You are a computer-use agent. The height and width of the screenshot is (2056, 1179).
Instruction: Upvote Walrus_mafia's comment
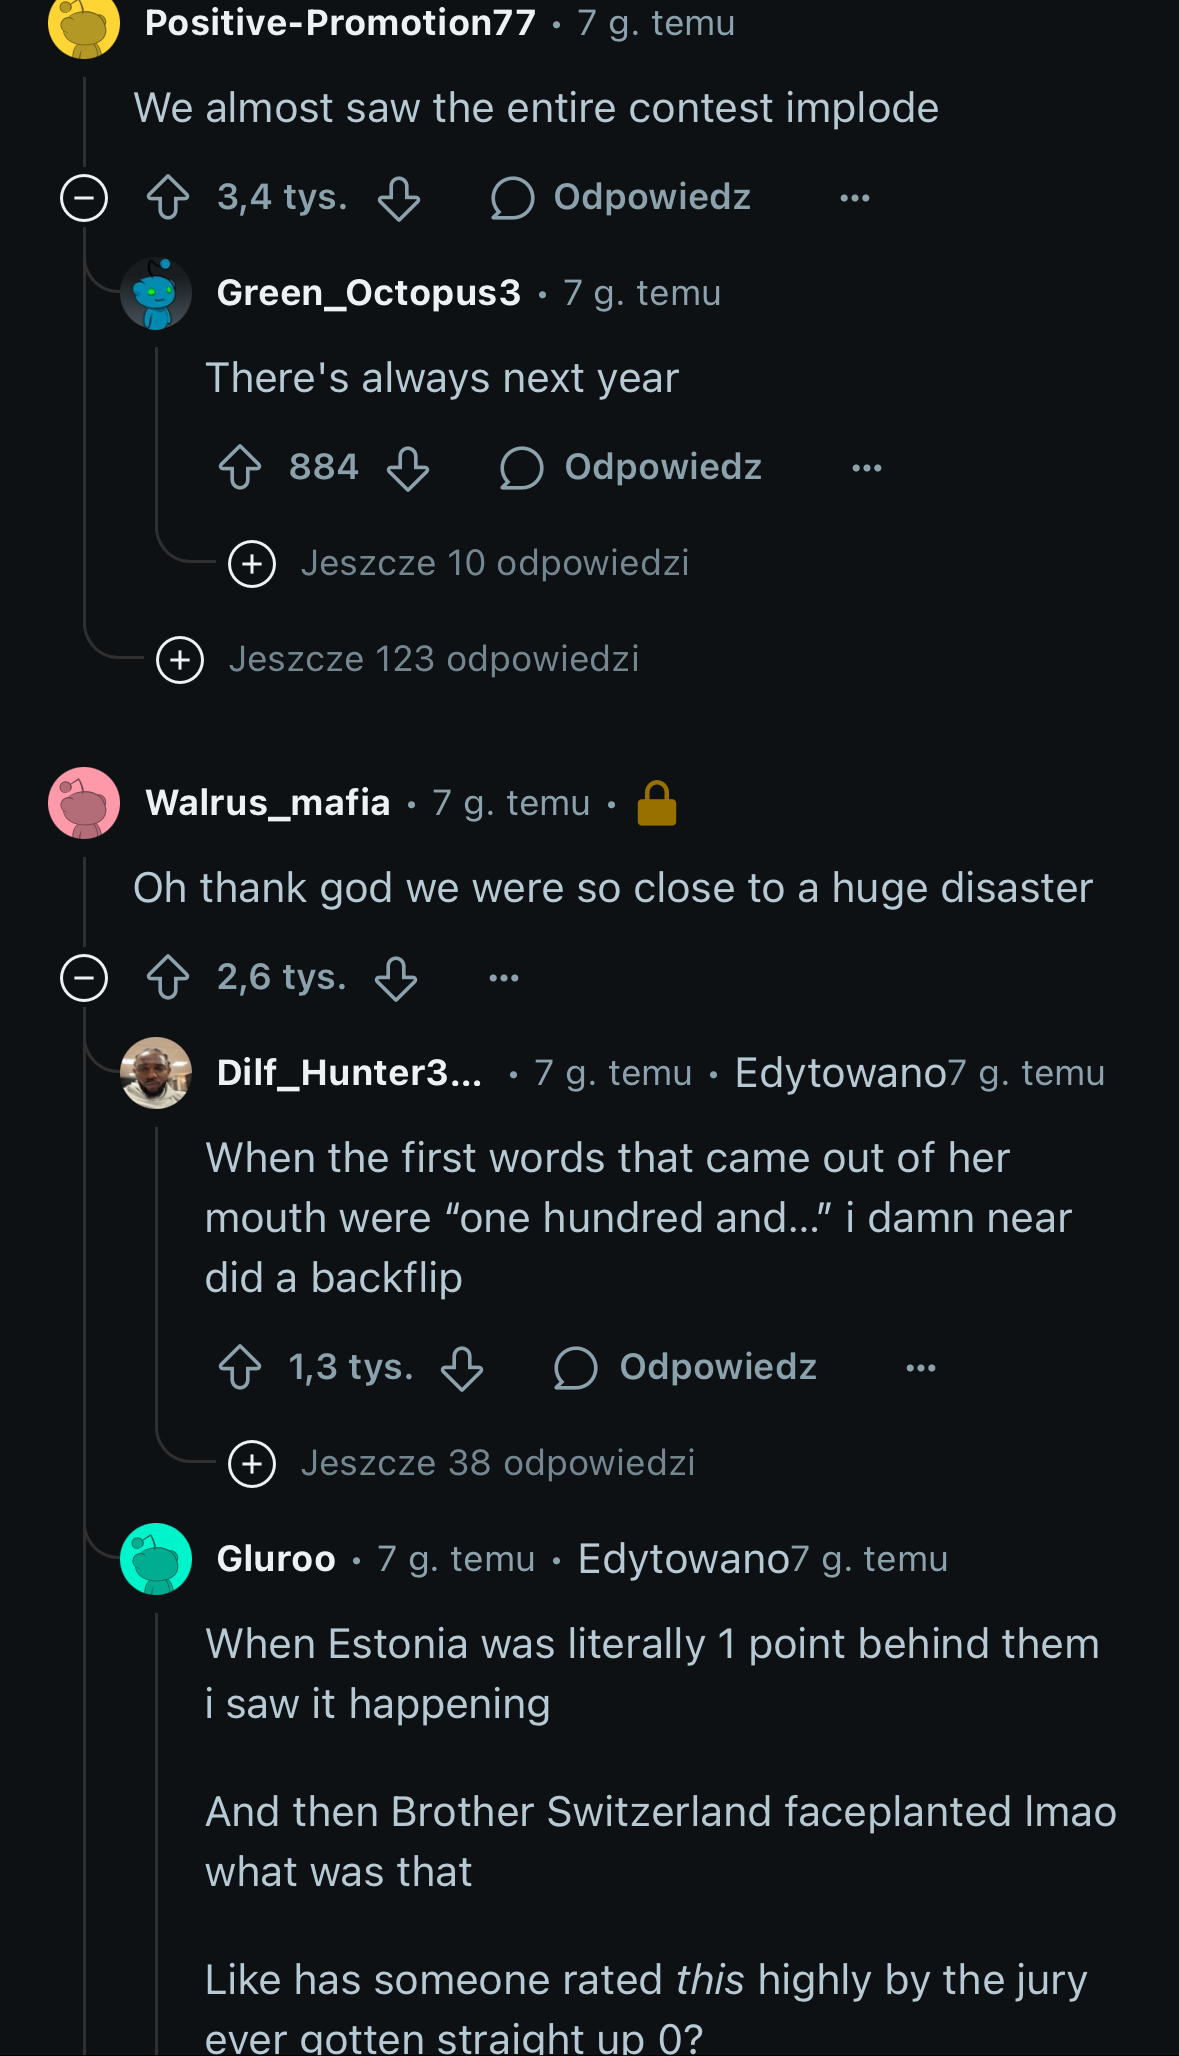pos(168,978)
